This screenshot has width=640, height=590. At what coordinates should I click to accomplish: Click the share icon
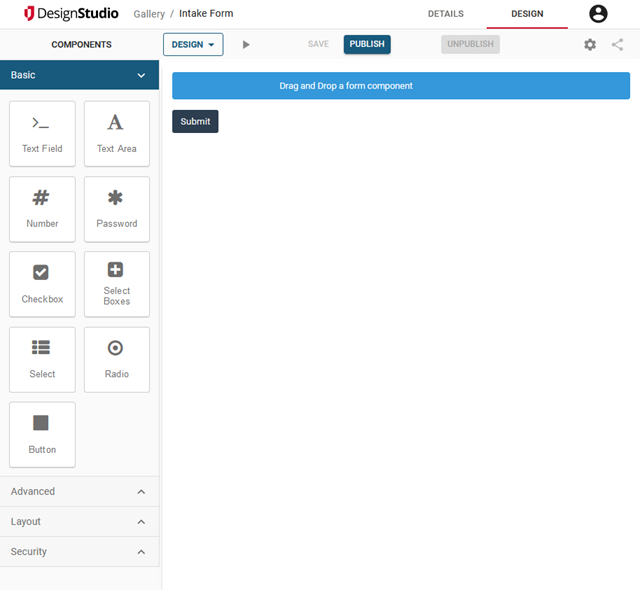(x=617, y=45)
